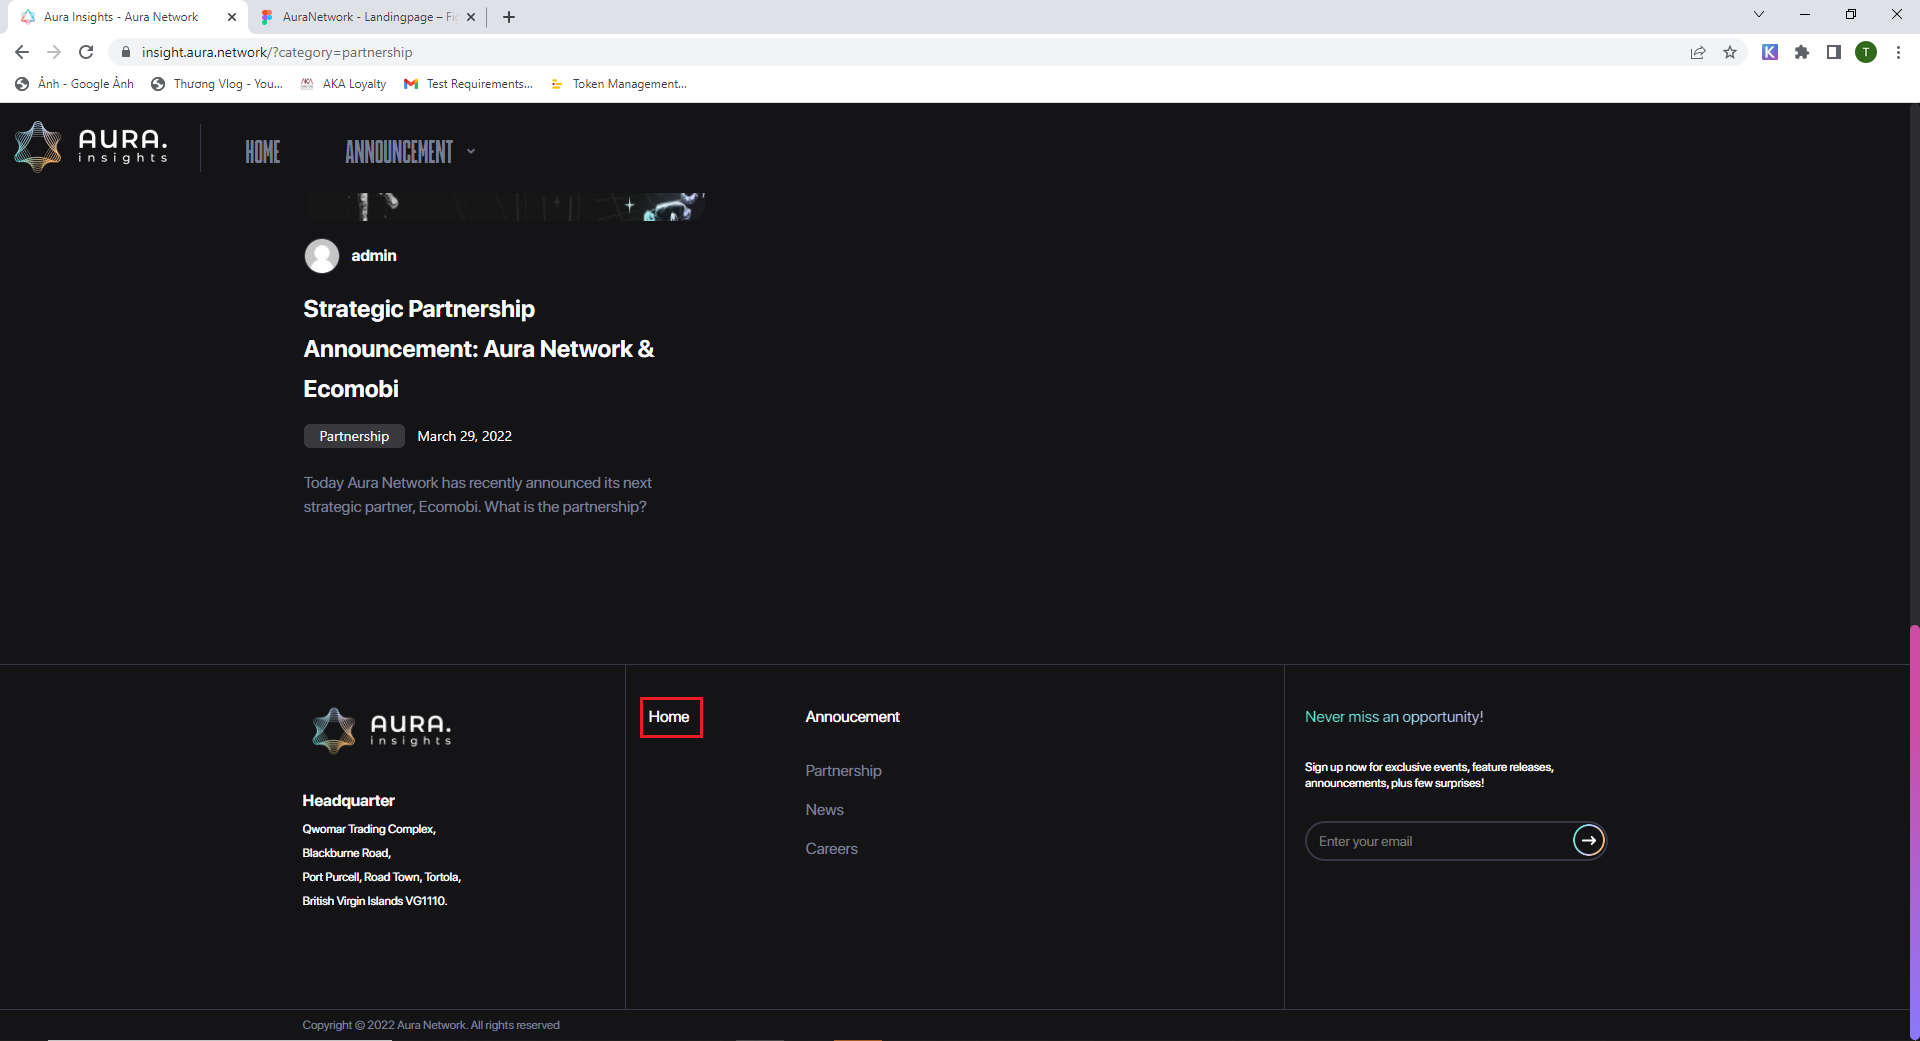
Task: Open the Strategic Partnership Announcement article title
Action: (x=479, y=349)
